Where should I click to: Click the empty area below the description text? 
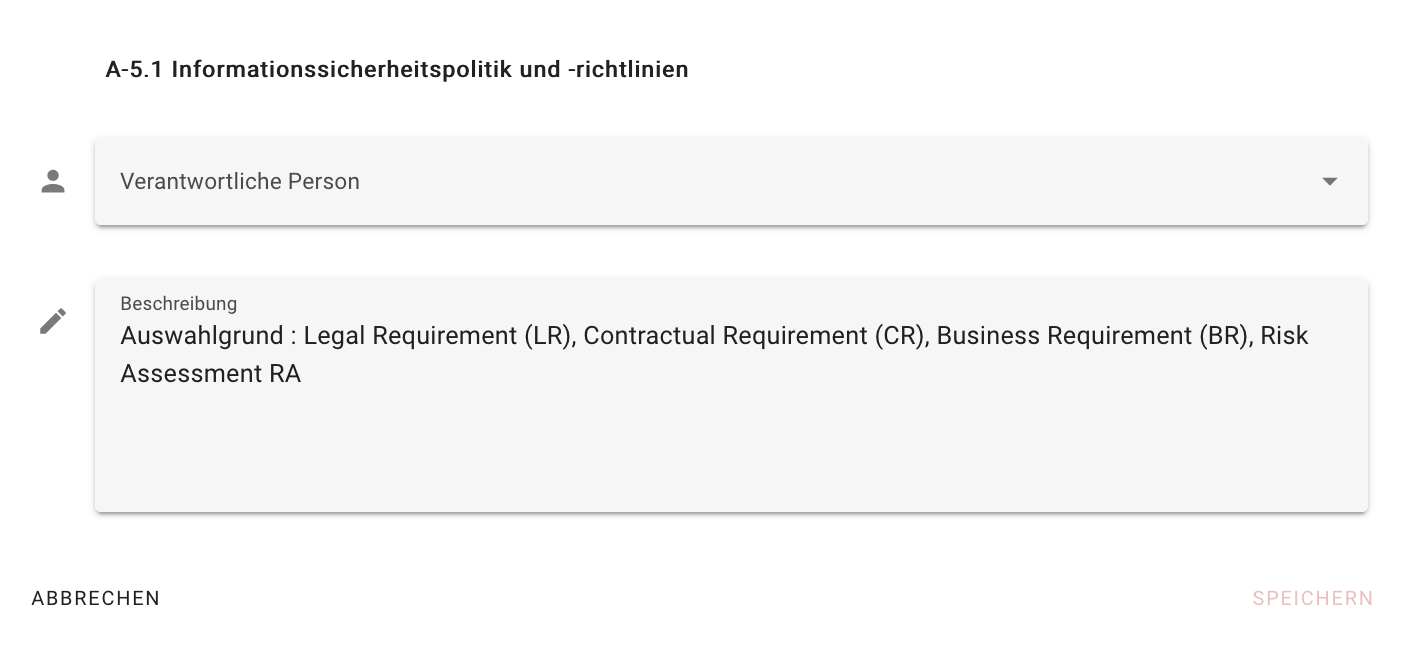[700, 460]
